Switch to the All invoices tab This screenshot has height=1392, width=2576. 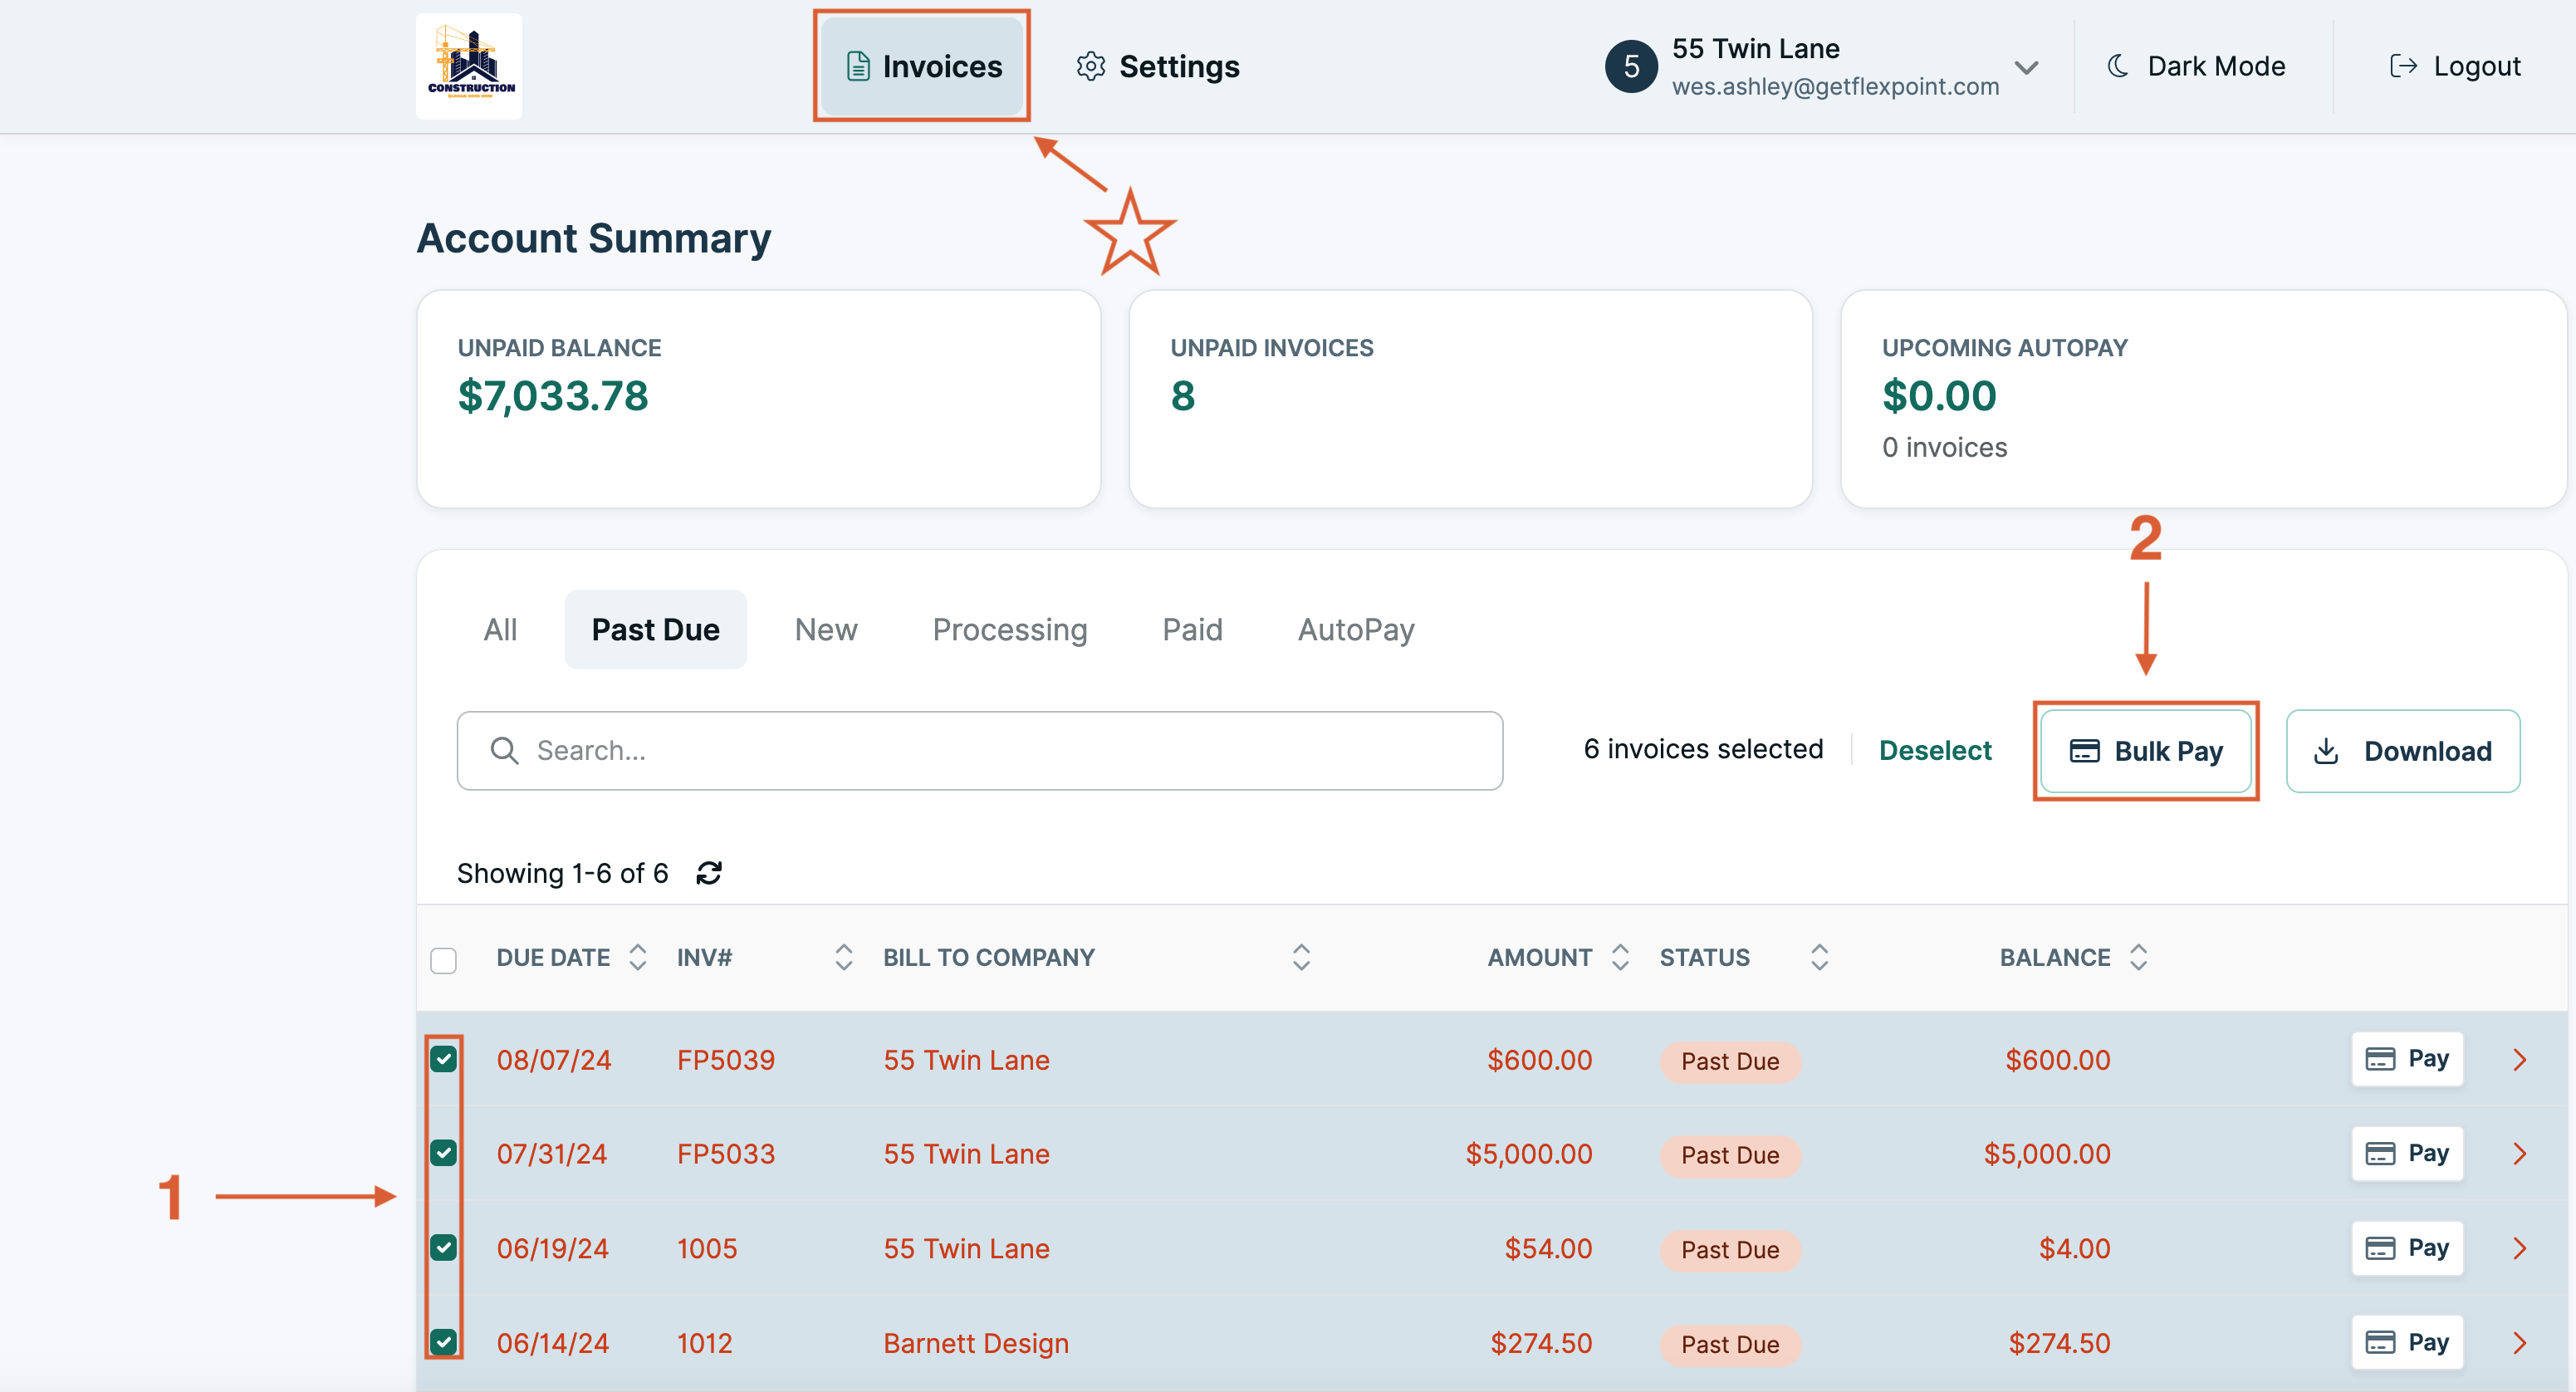coord(500,629)
